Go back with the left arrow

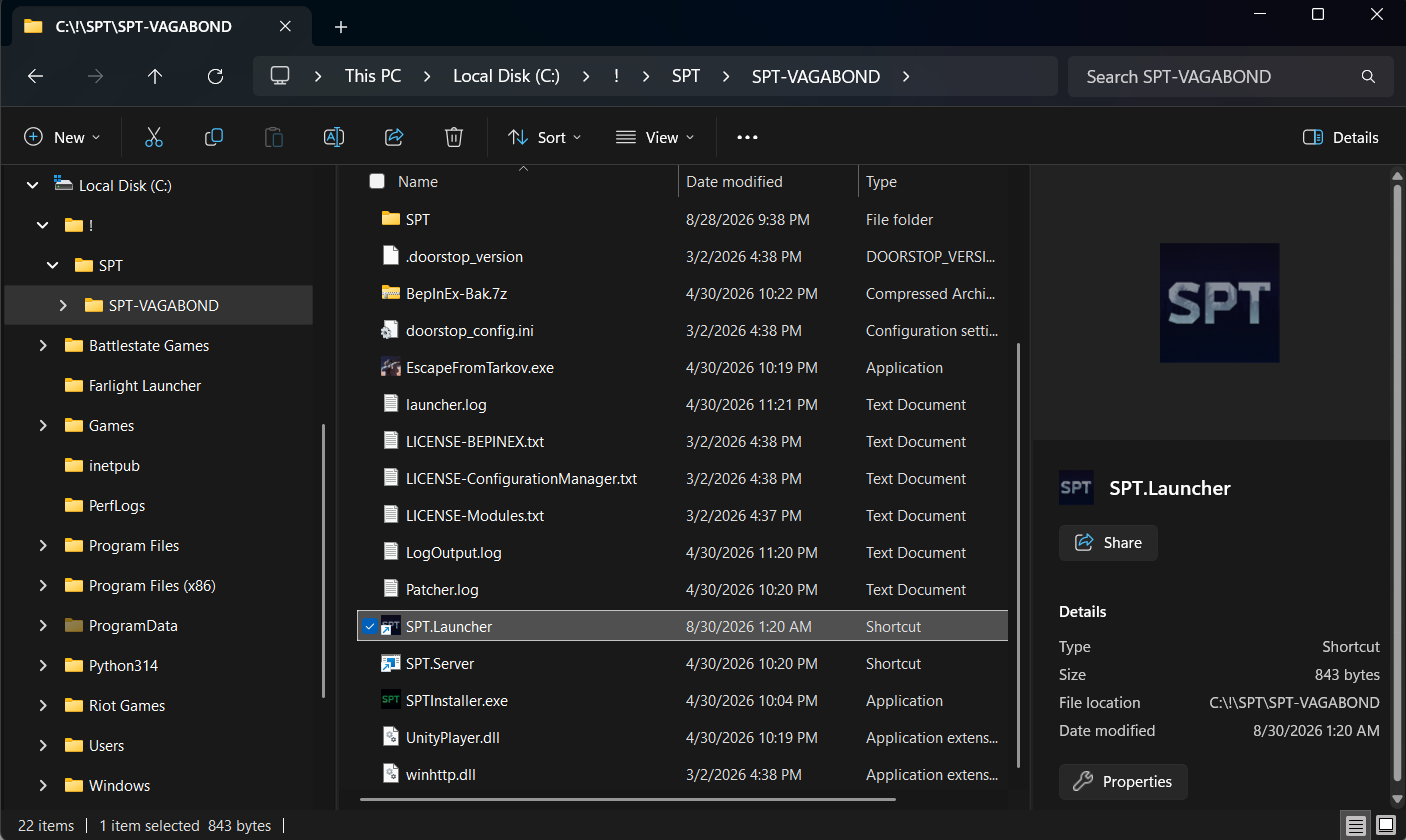pos(35,76)
